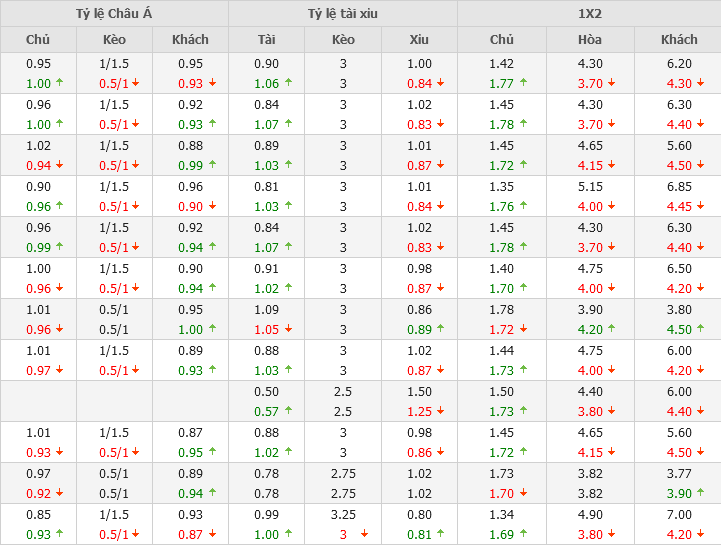The width and height of the screenshot is (721, 545).
Task: Click the 5.15 draw odds value
Action: click(590, 186)
